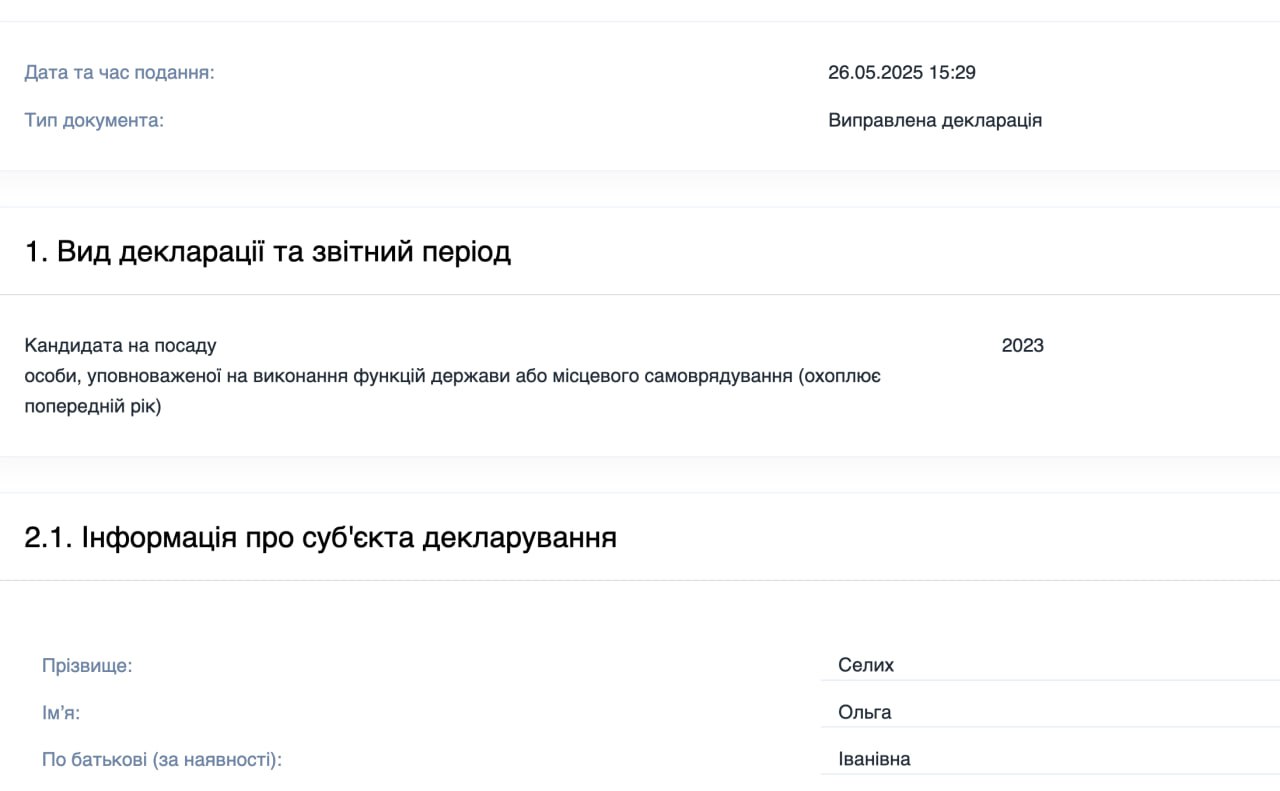Select the first name value 'Ольга'
1280x791 pixels.
tap(865, 712)
